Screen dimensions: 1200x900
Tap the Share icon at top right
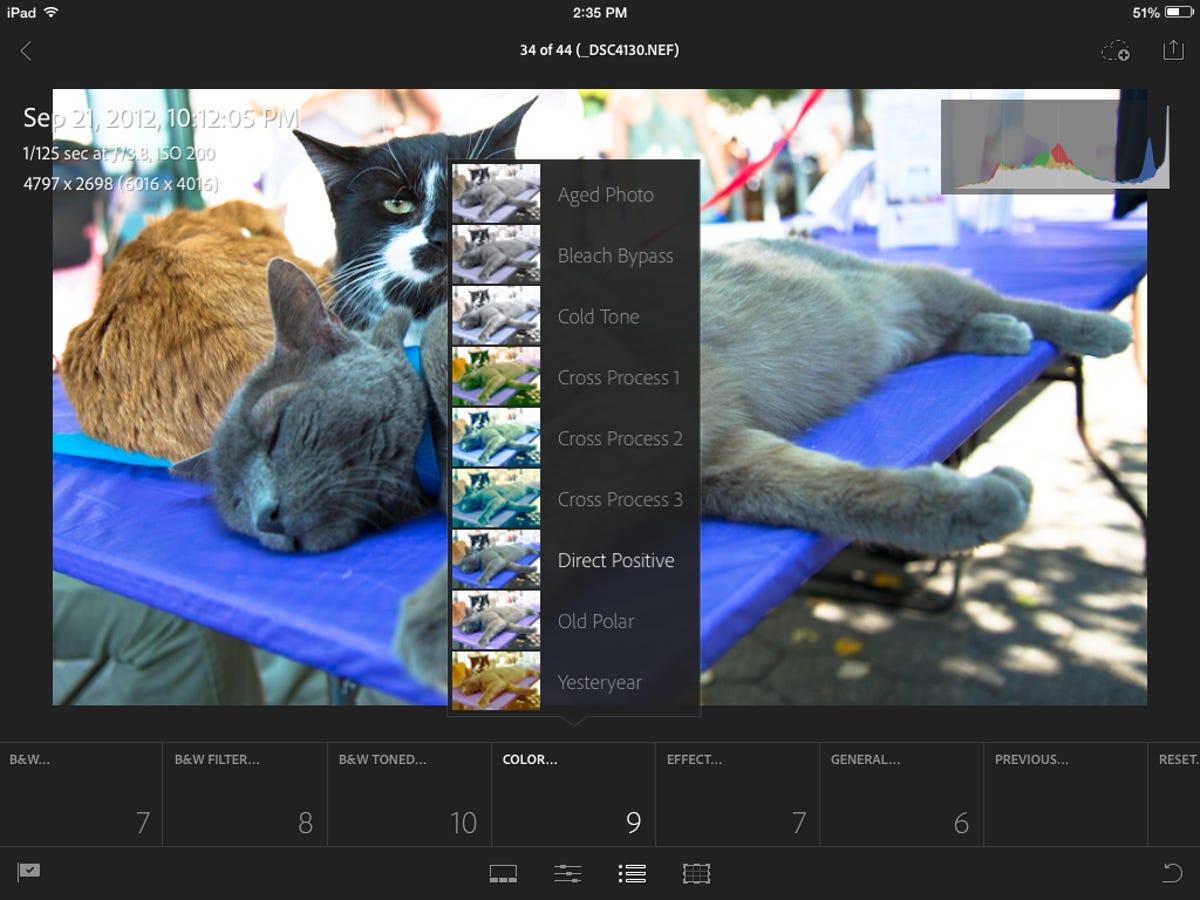tap(1176, 49)
